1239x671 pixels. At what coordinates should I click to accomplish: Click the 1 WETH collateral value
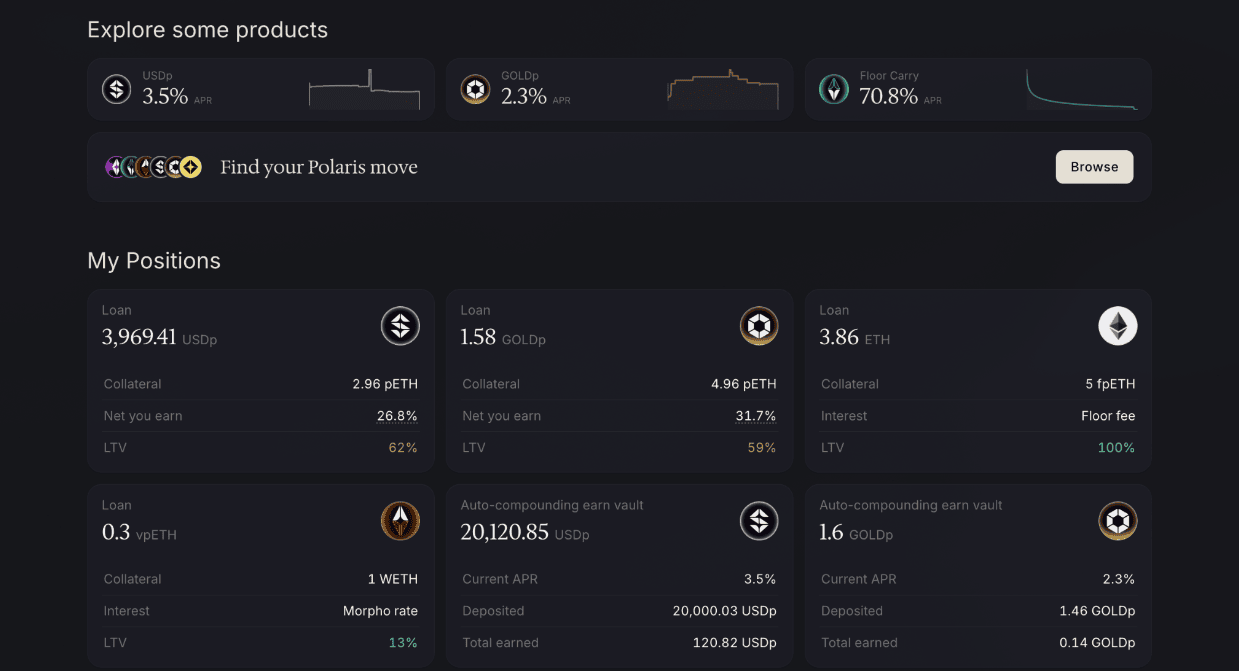point(393,579)
